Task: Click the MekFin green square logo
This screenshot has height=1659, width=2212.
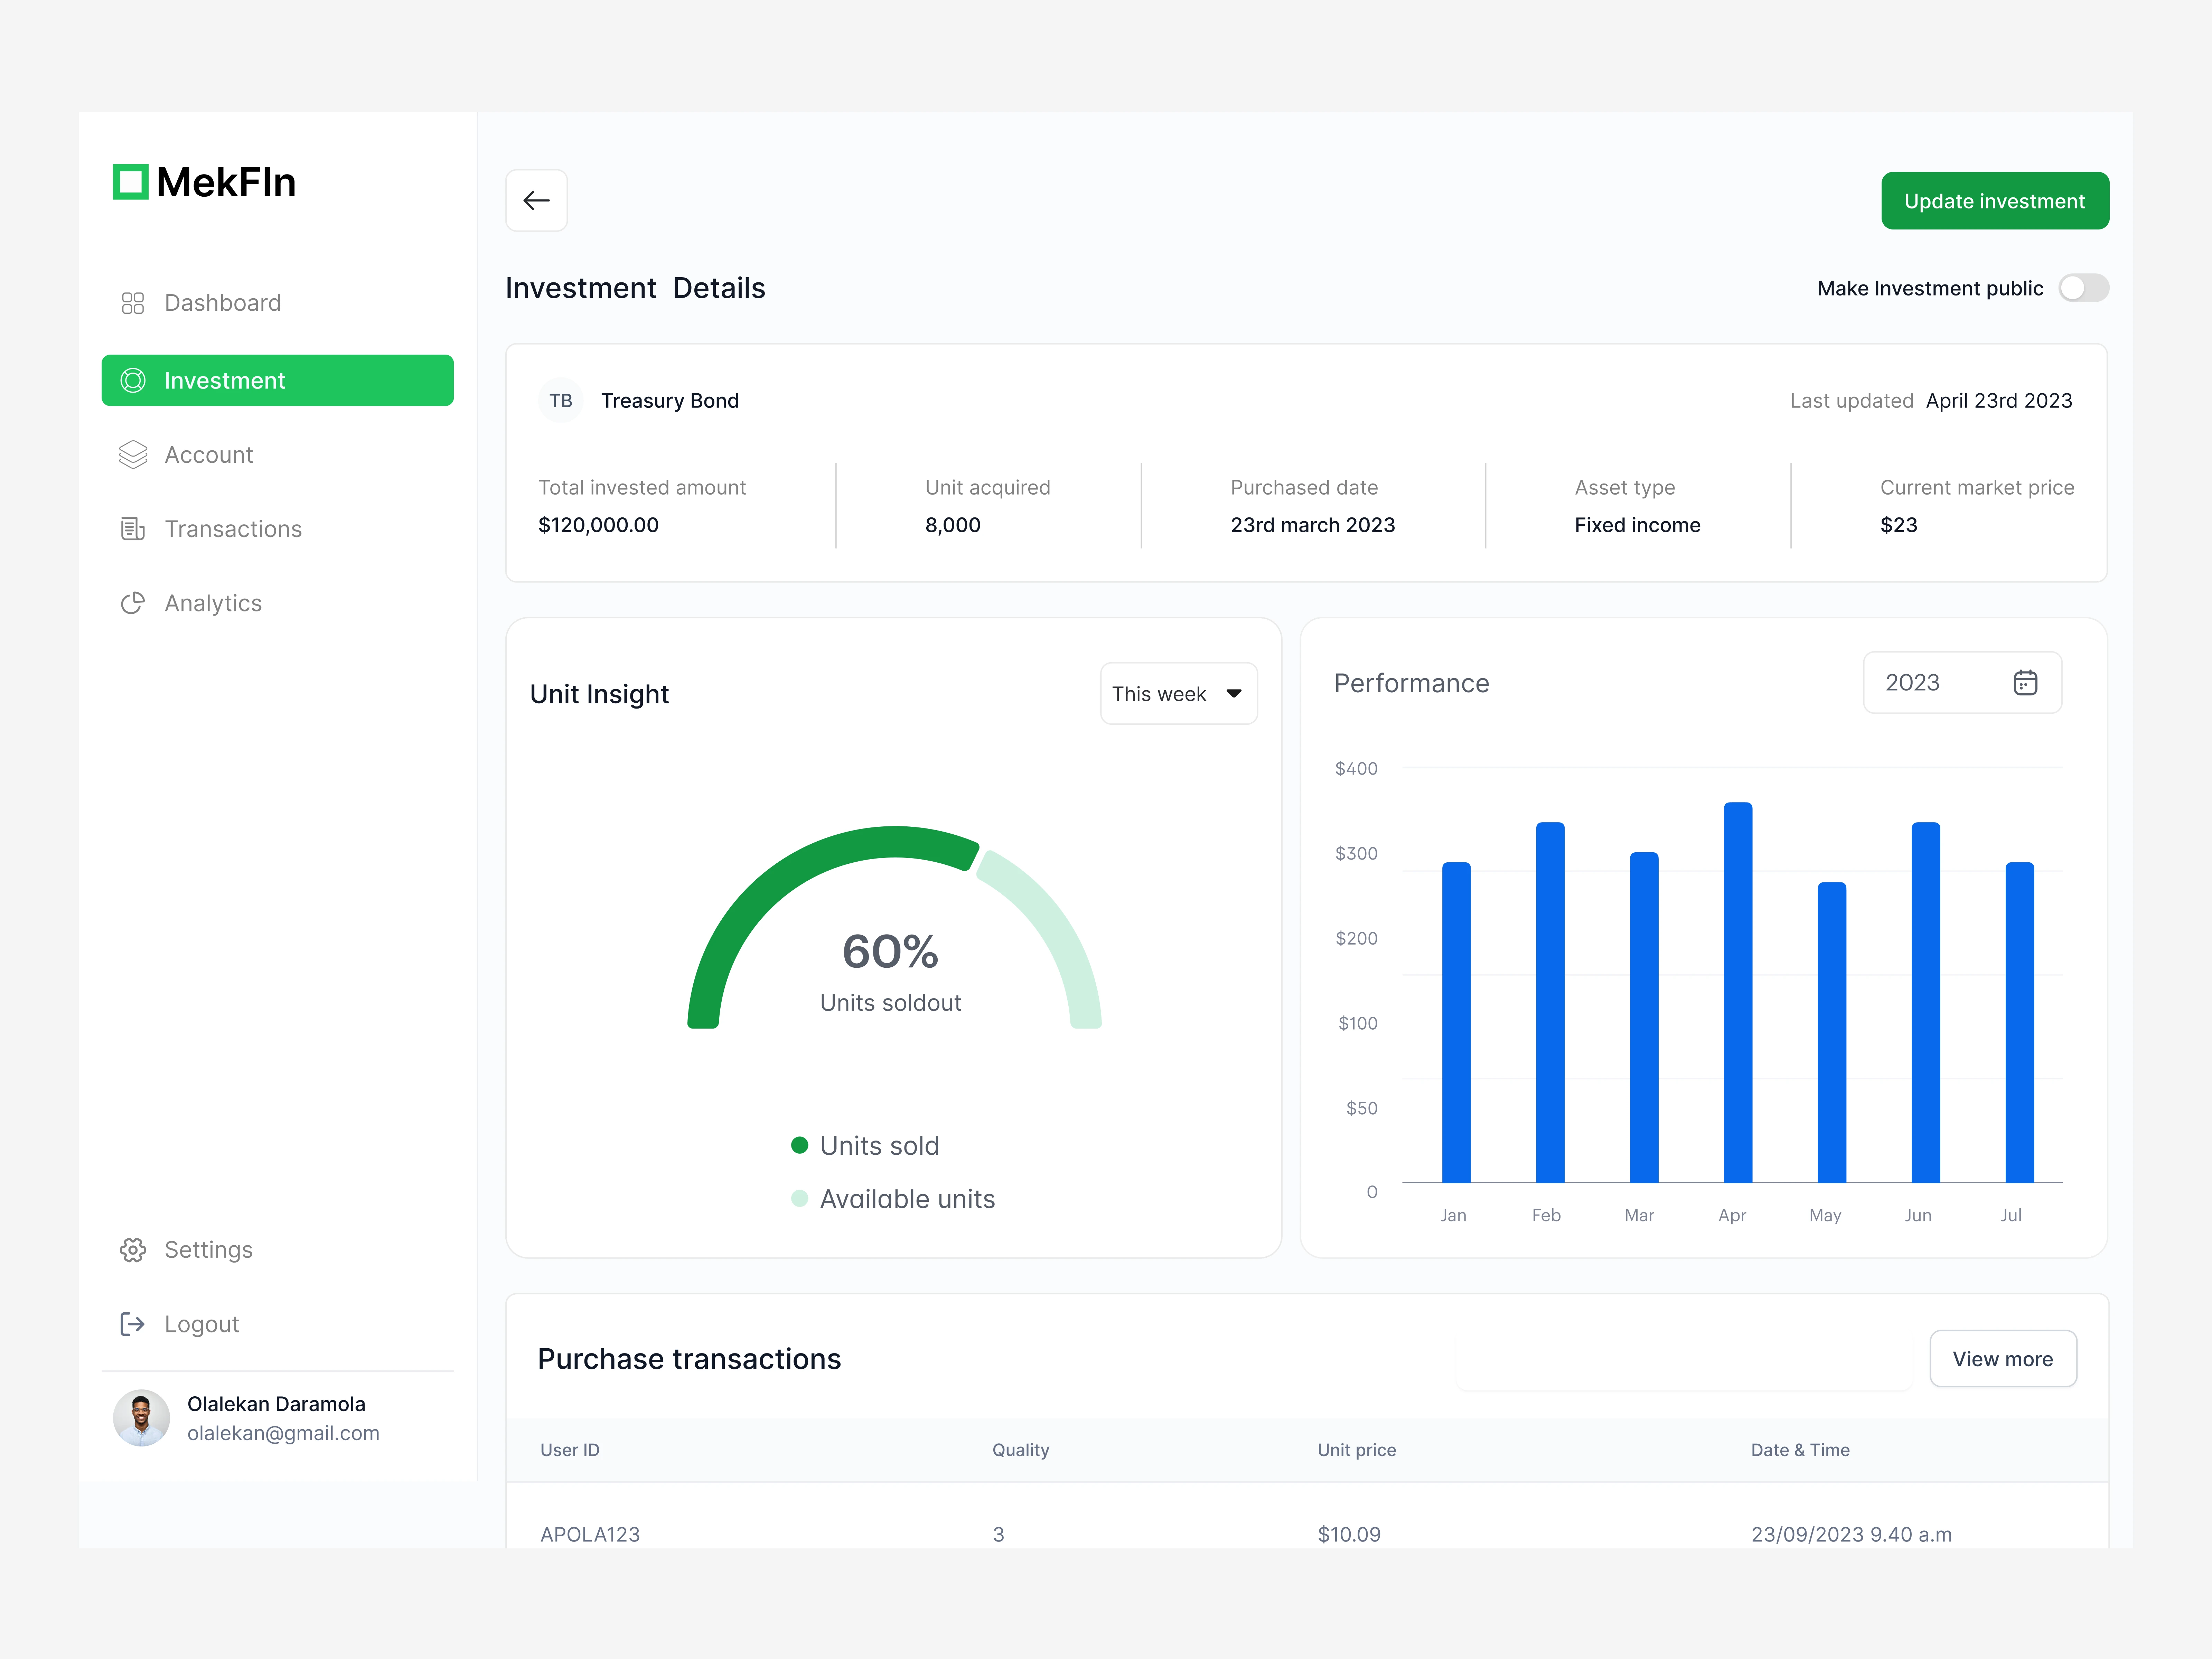Action: 131,182
